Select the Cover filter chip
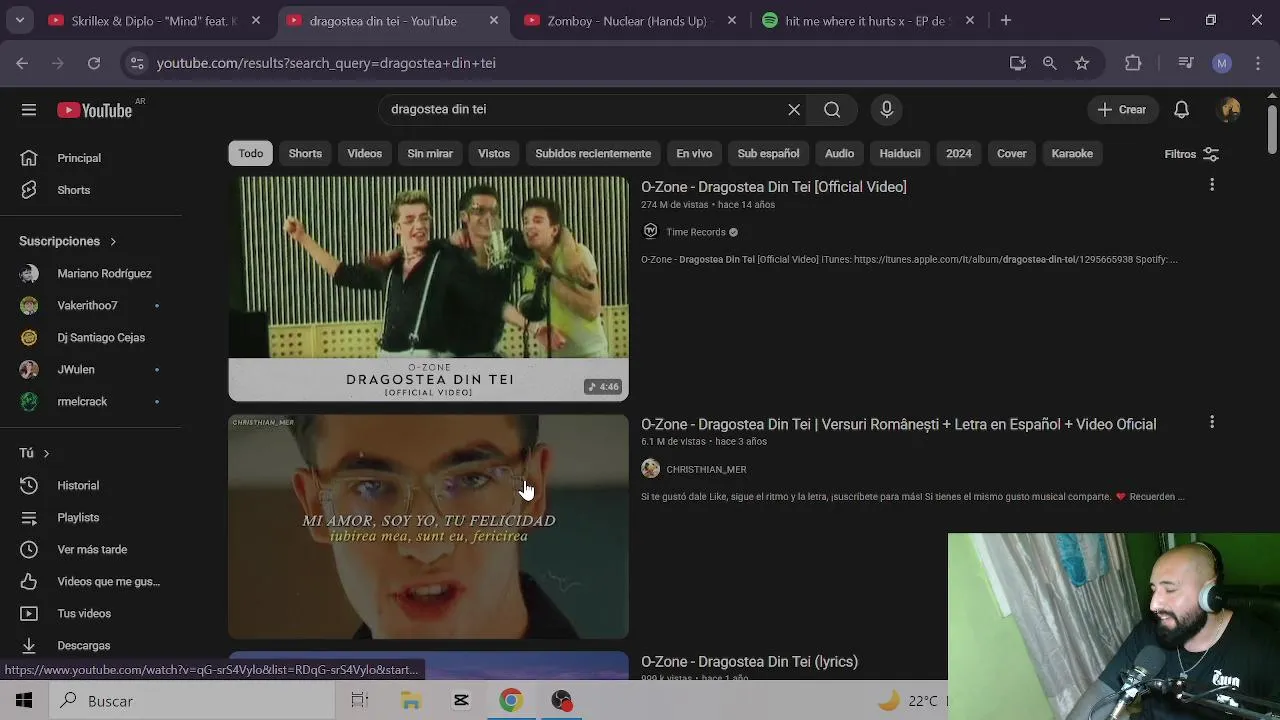 (x=1012, y=153)
